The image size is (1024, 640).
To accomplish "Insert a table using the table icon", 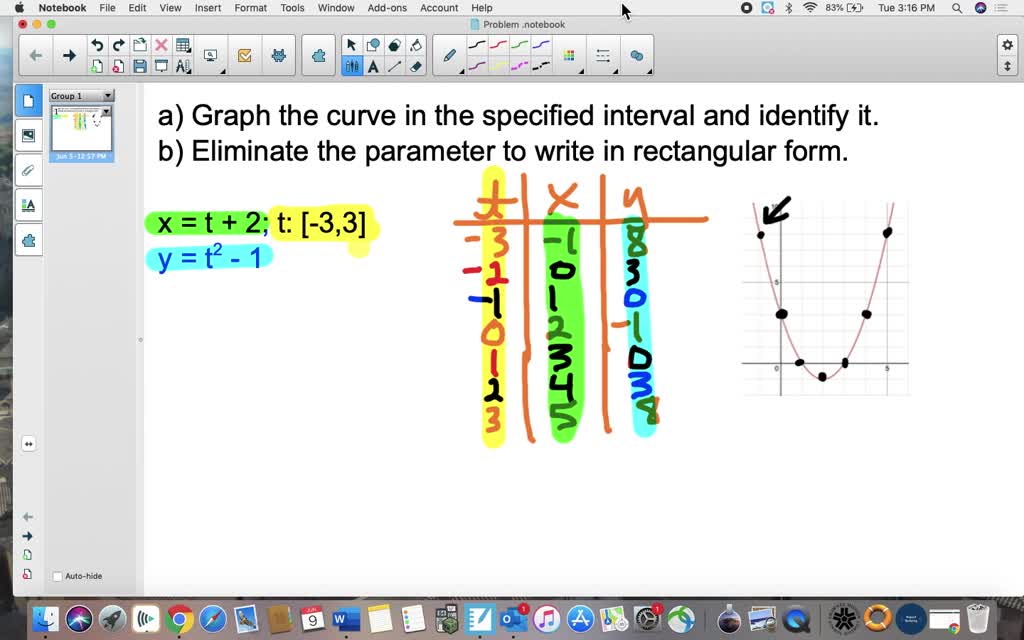I will (x=181, y=44).
